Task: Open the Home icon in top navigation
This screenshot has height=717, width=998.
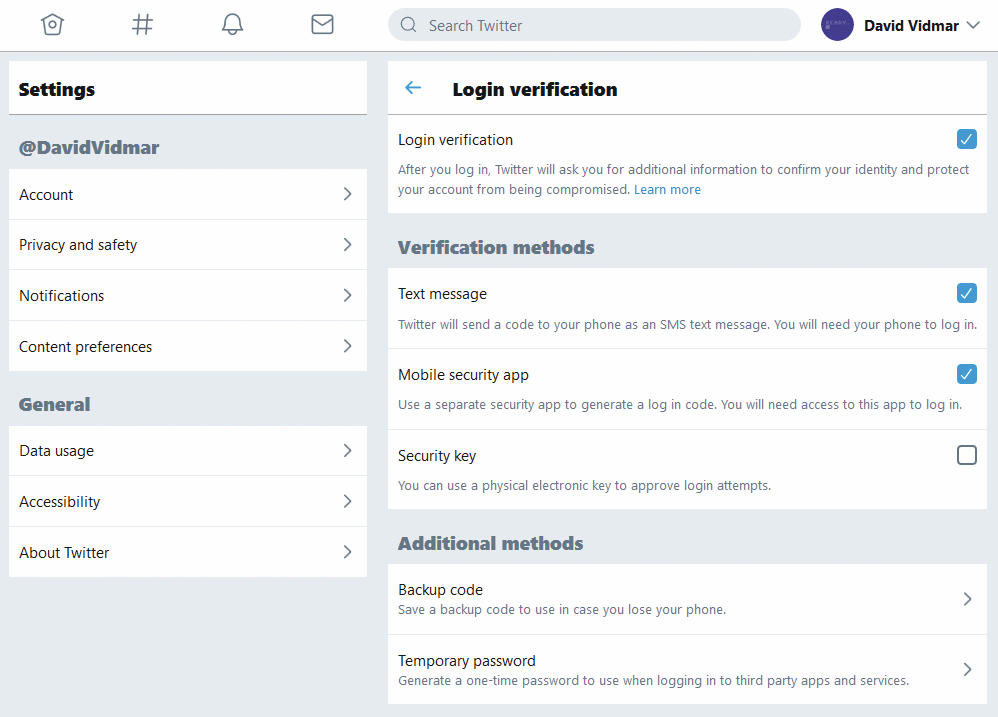Action: coord(52,25)
